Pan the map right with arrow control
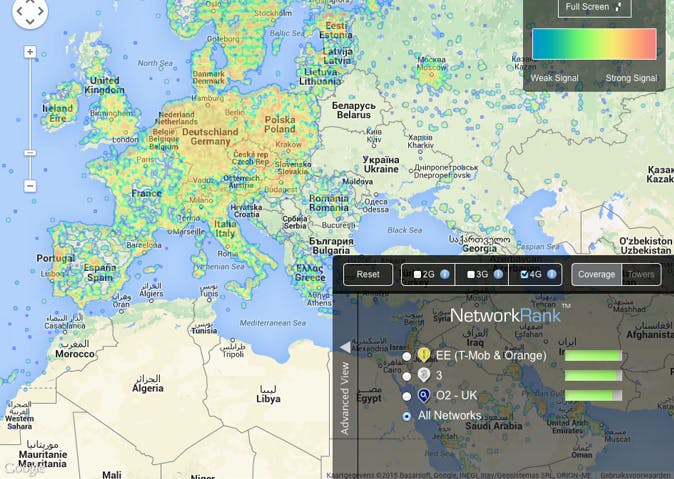Screen dimensions: 674x479 [42, 11]
